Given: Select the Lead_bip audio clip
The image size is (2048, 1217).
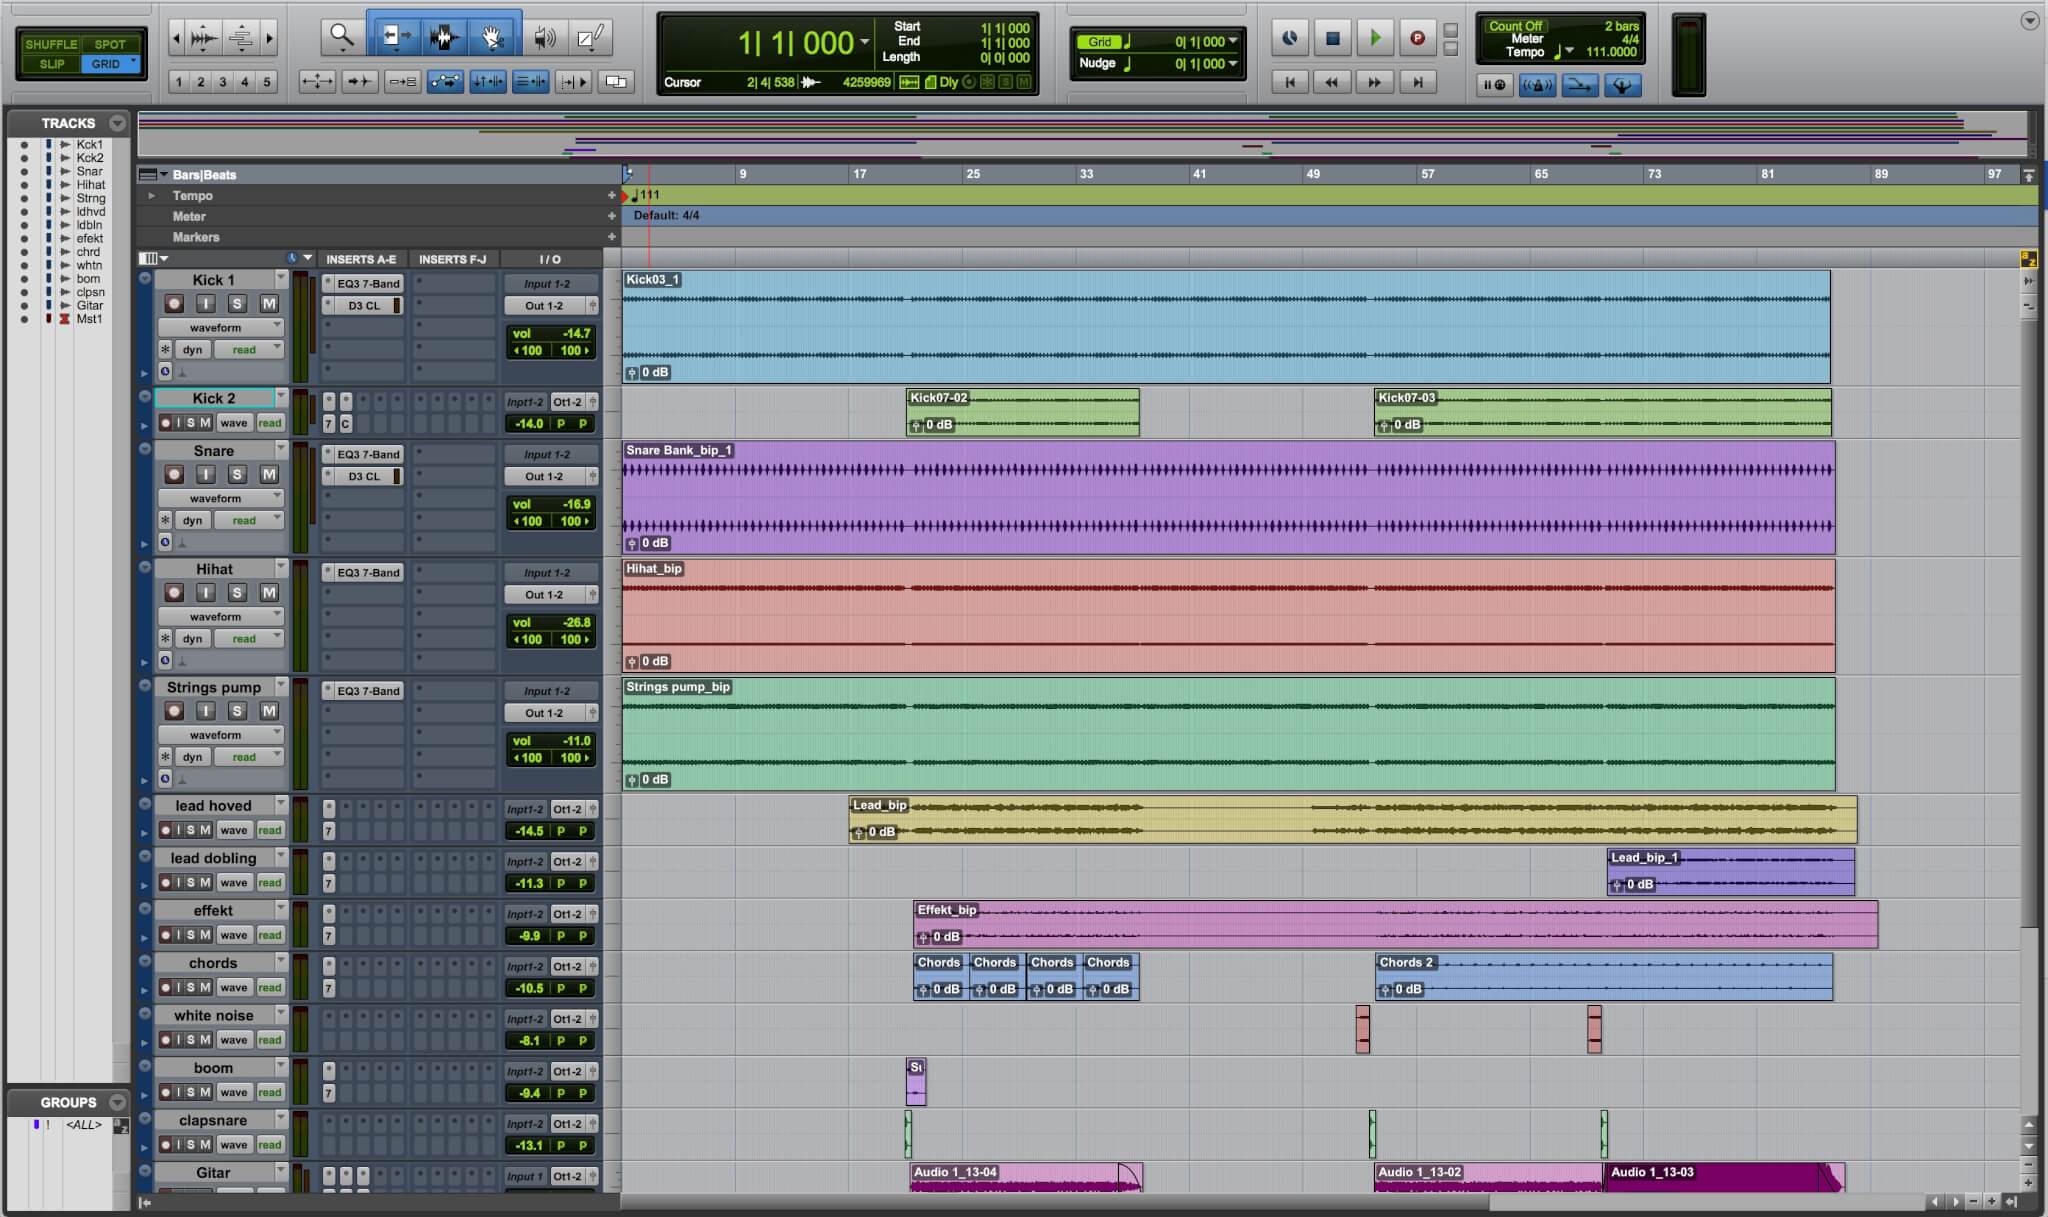Looking at the screenshot, I should pyautogui.click(x=1352, y=819).
